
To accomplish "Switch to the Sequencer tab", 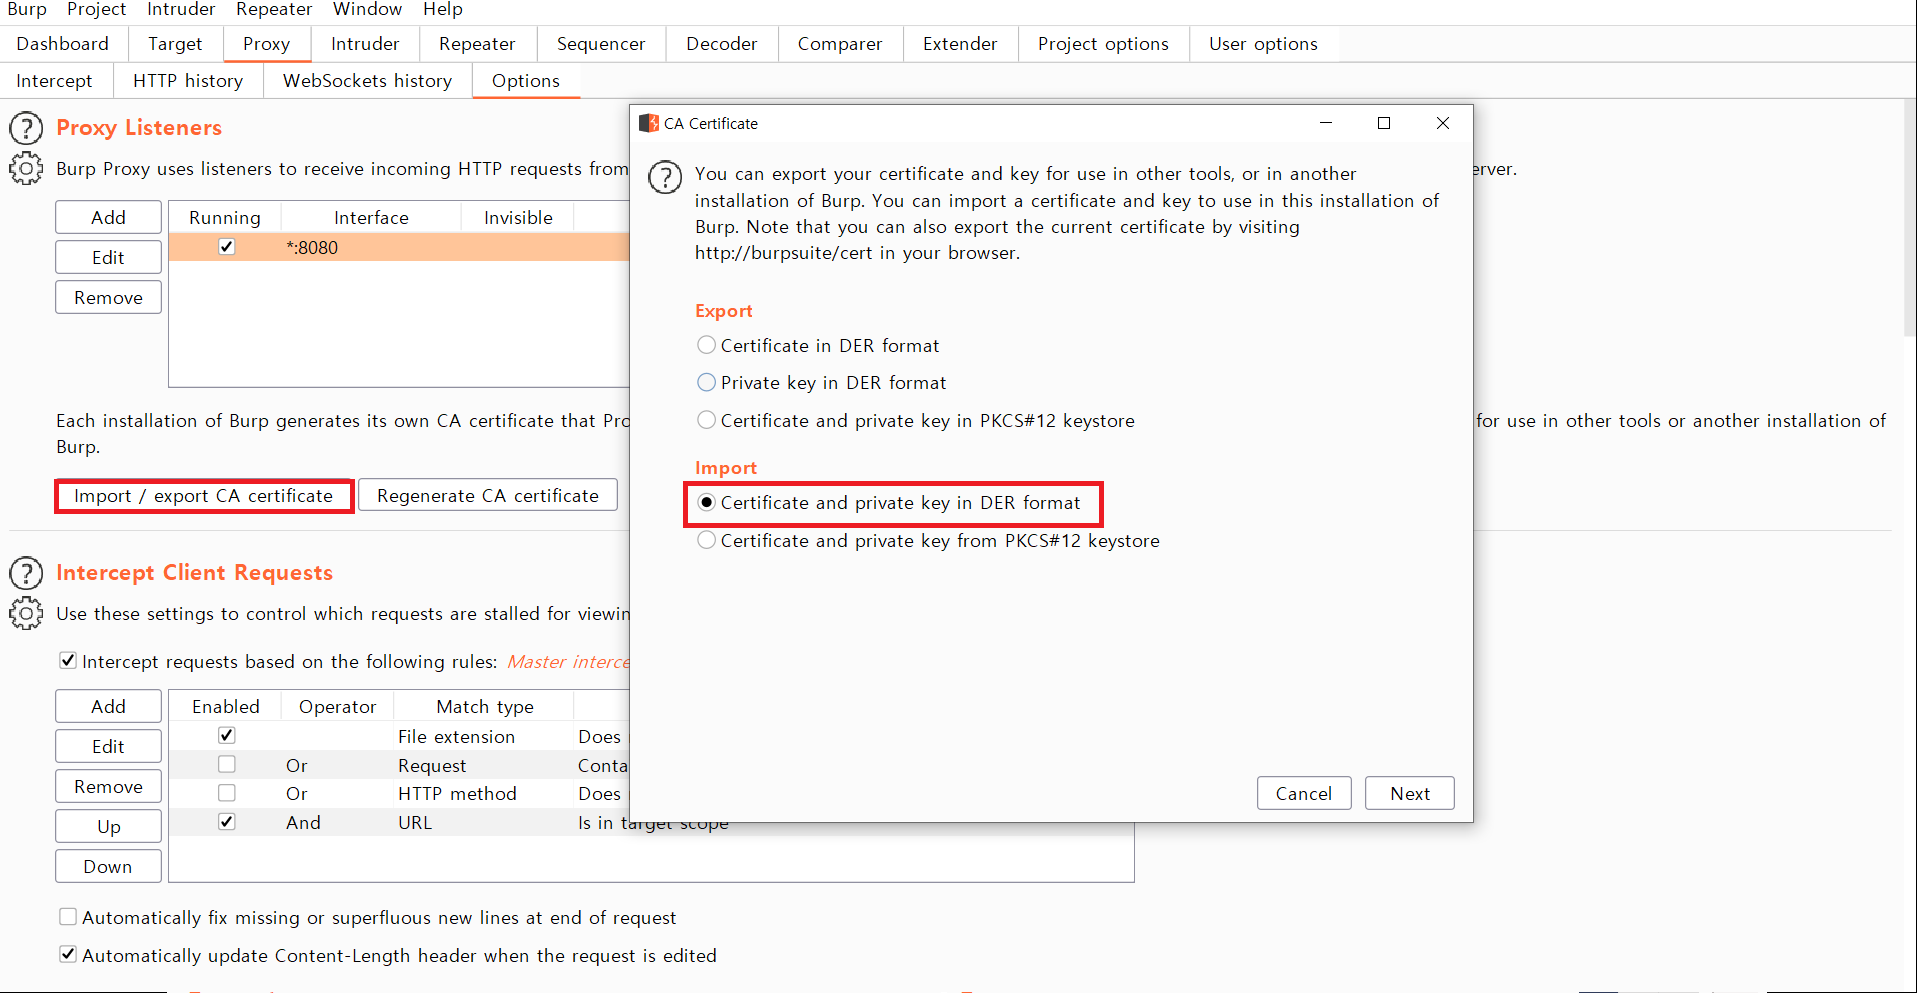I will (x=601, y=44).
